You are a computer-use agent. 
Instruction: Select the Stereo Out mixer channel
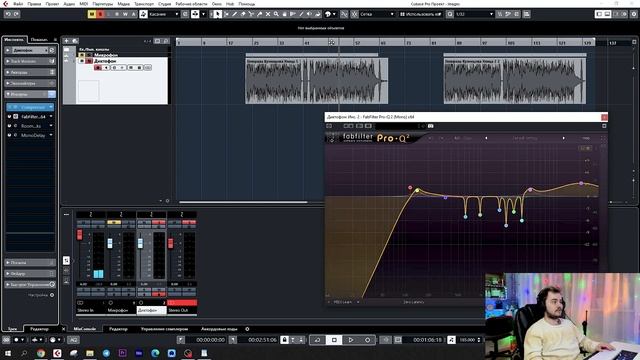182,310
